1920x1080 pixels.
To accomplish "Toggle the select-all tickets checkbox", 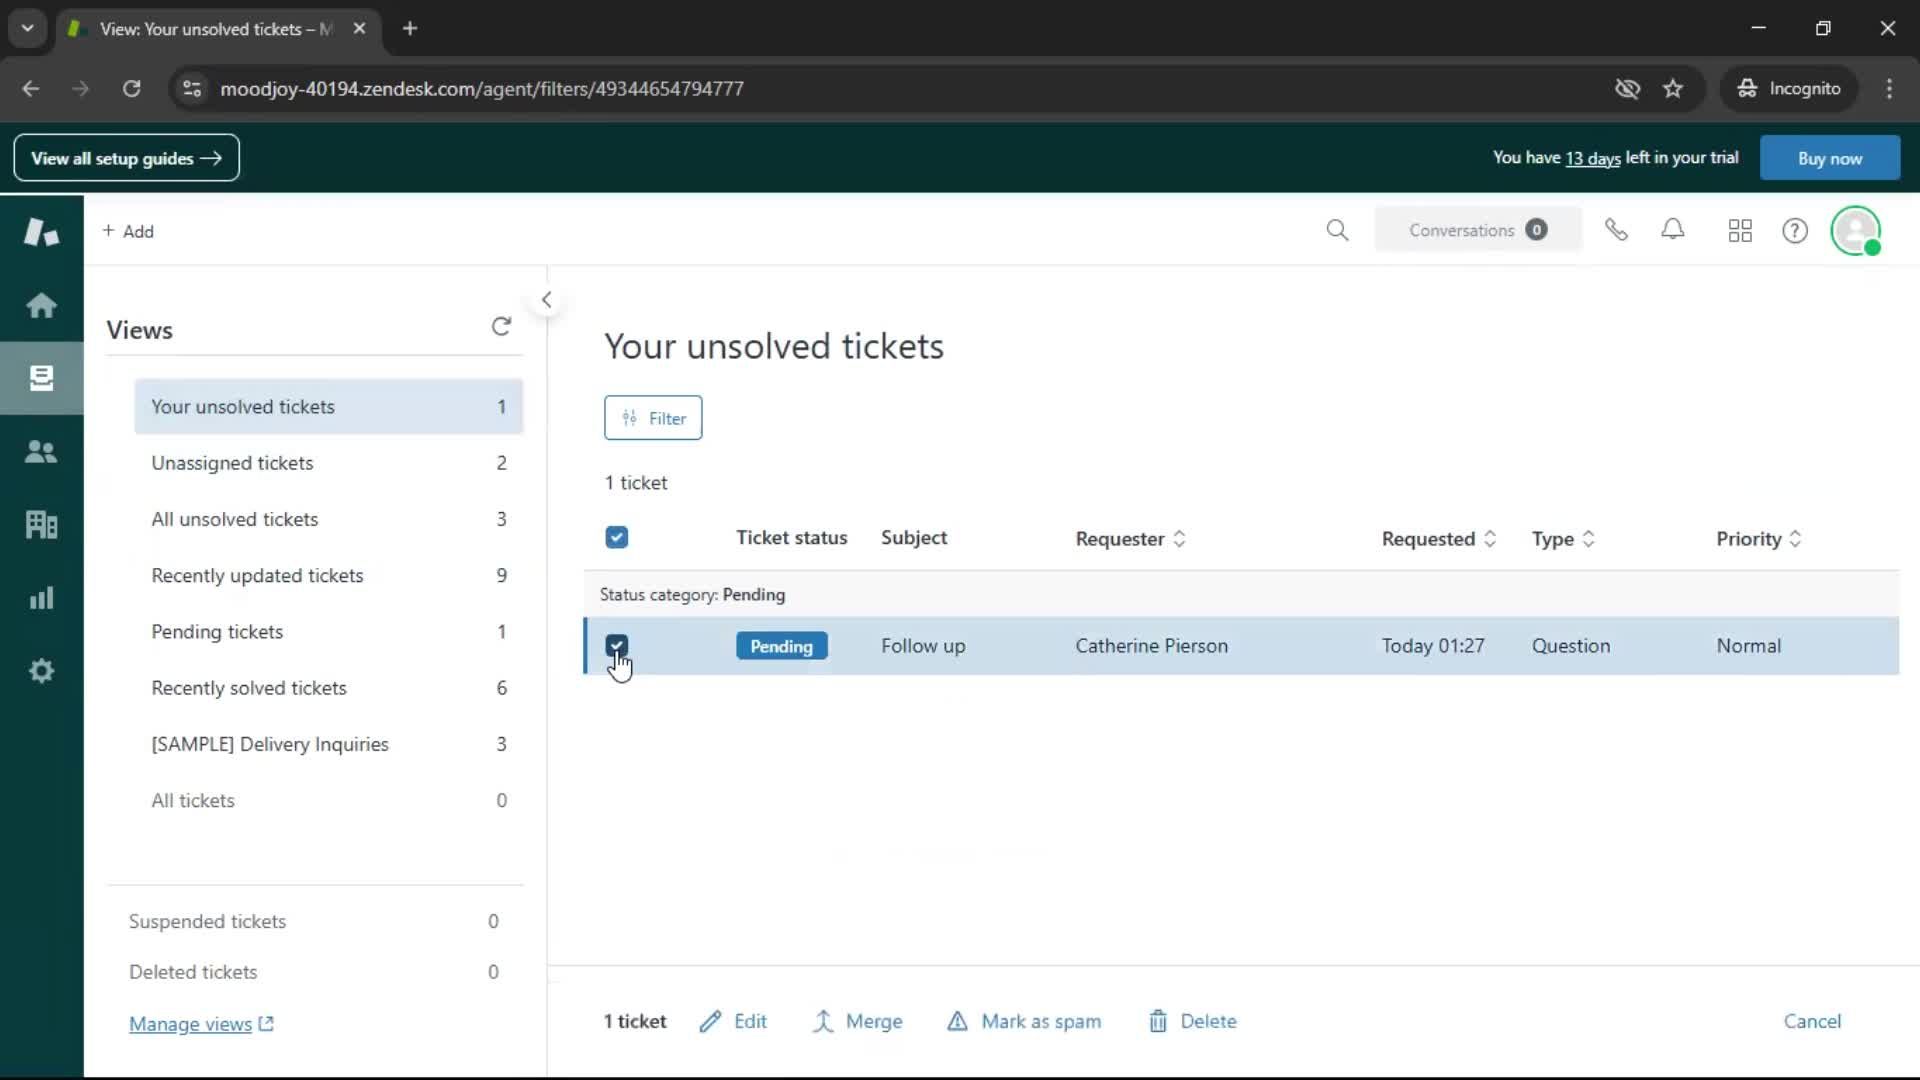I will click(x=617, y=538).
